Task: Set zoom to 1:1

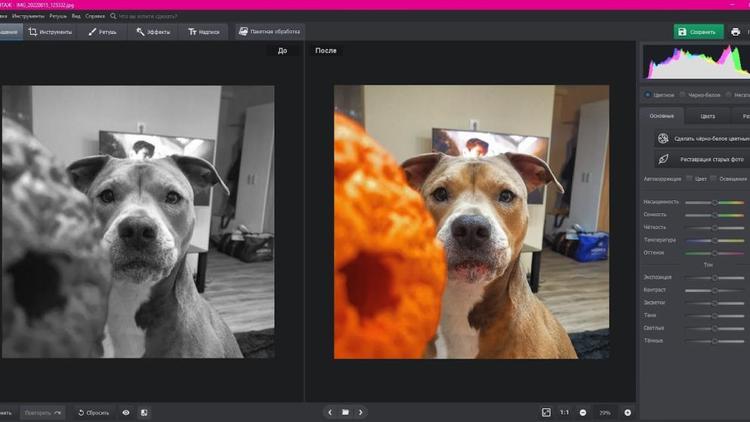Action: 564,412
